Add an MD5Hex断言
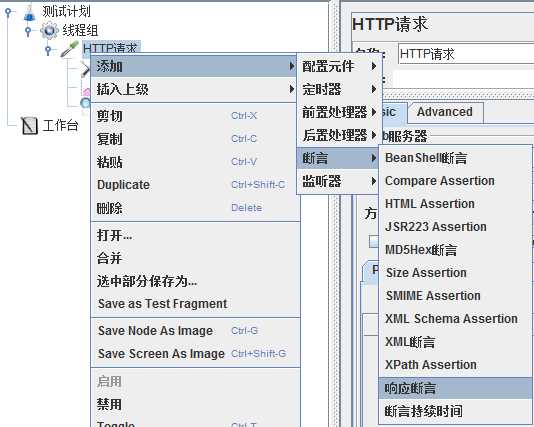The image size is (534, 427). click(x=455, y=250)
